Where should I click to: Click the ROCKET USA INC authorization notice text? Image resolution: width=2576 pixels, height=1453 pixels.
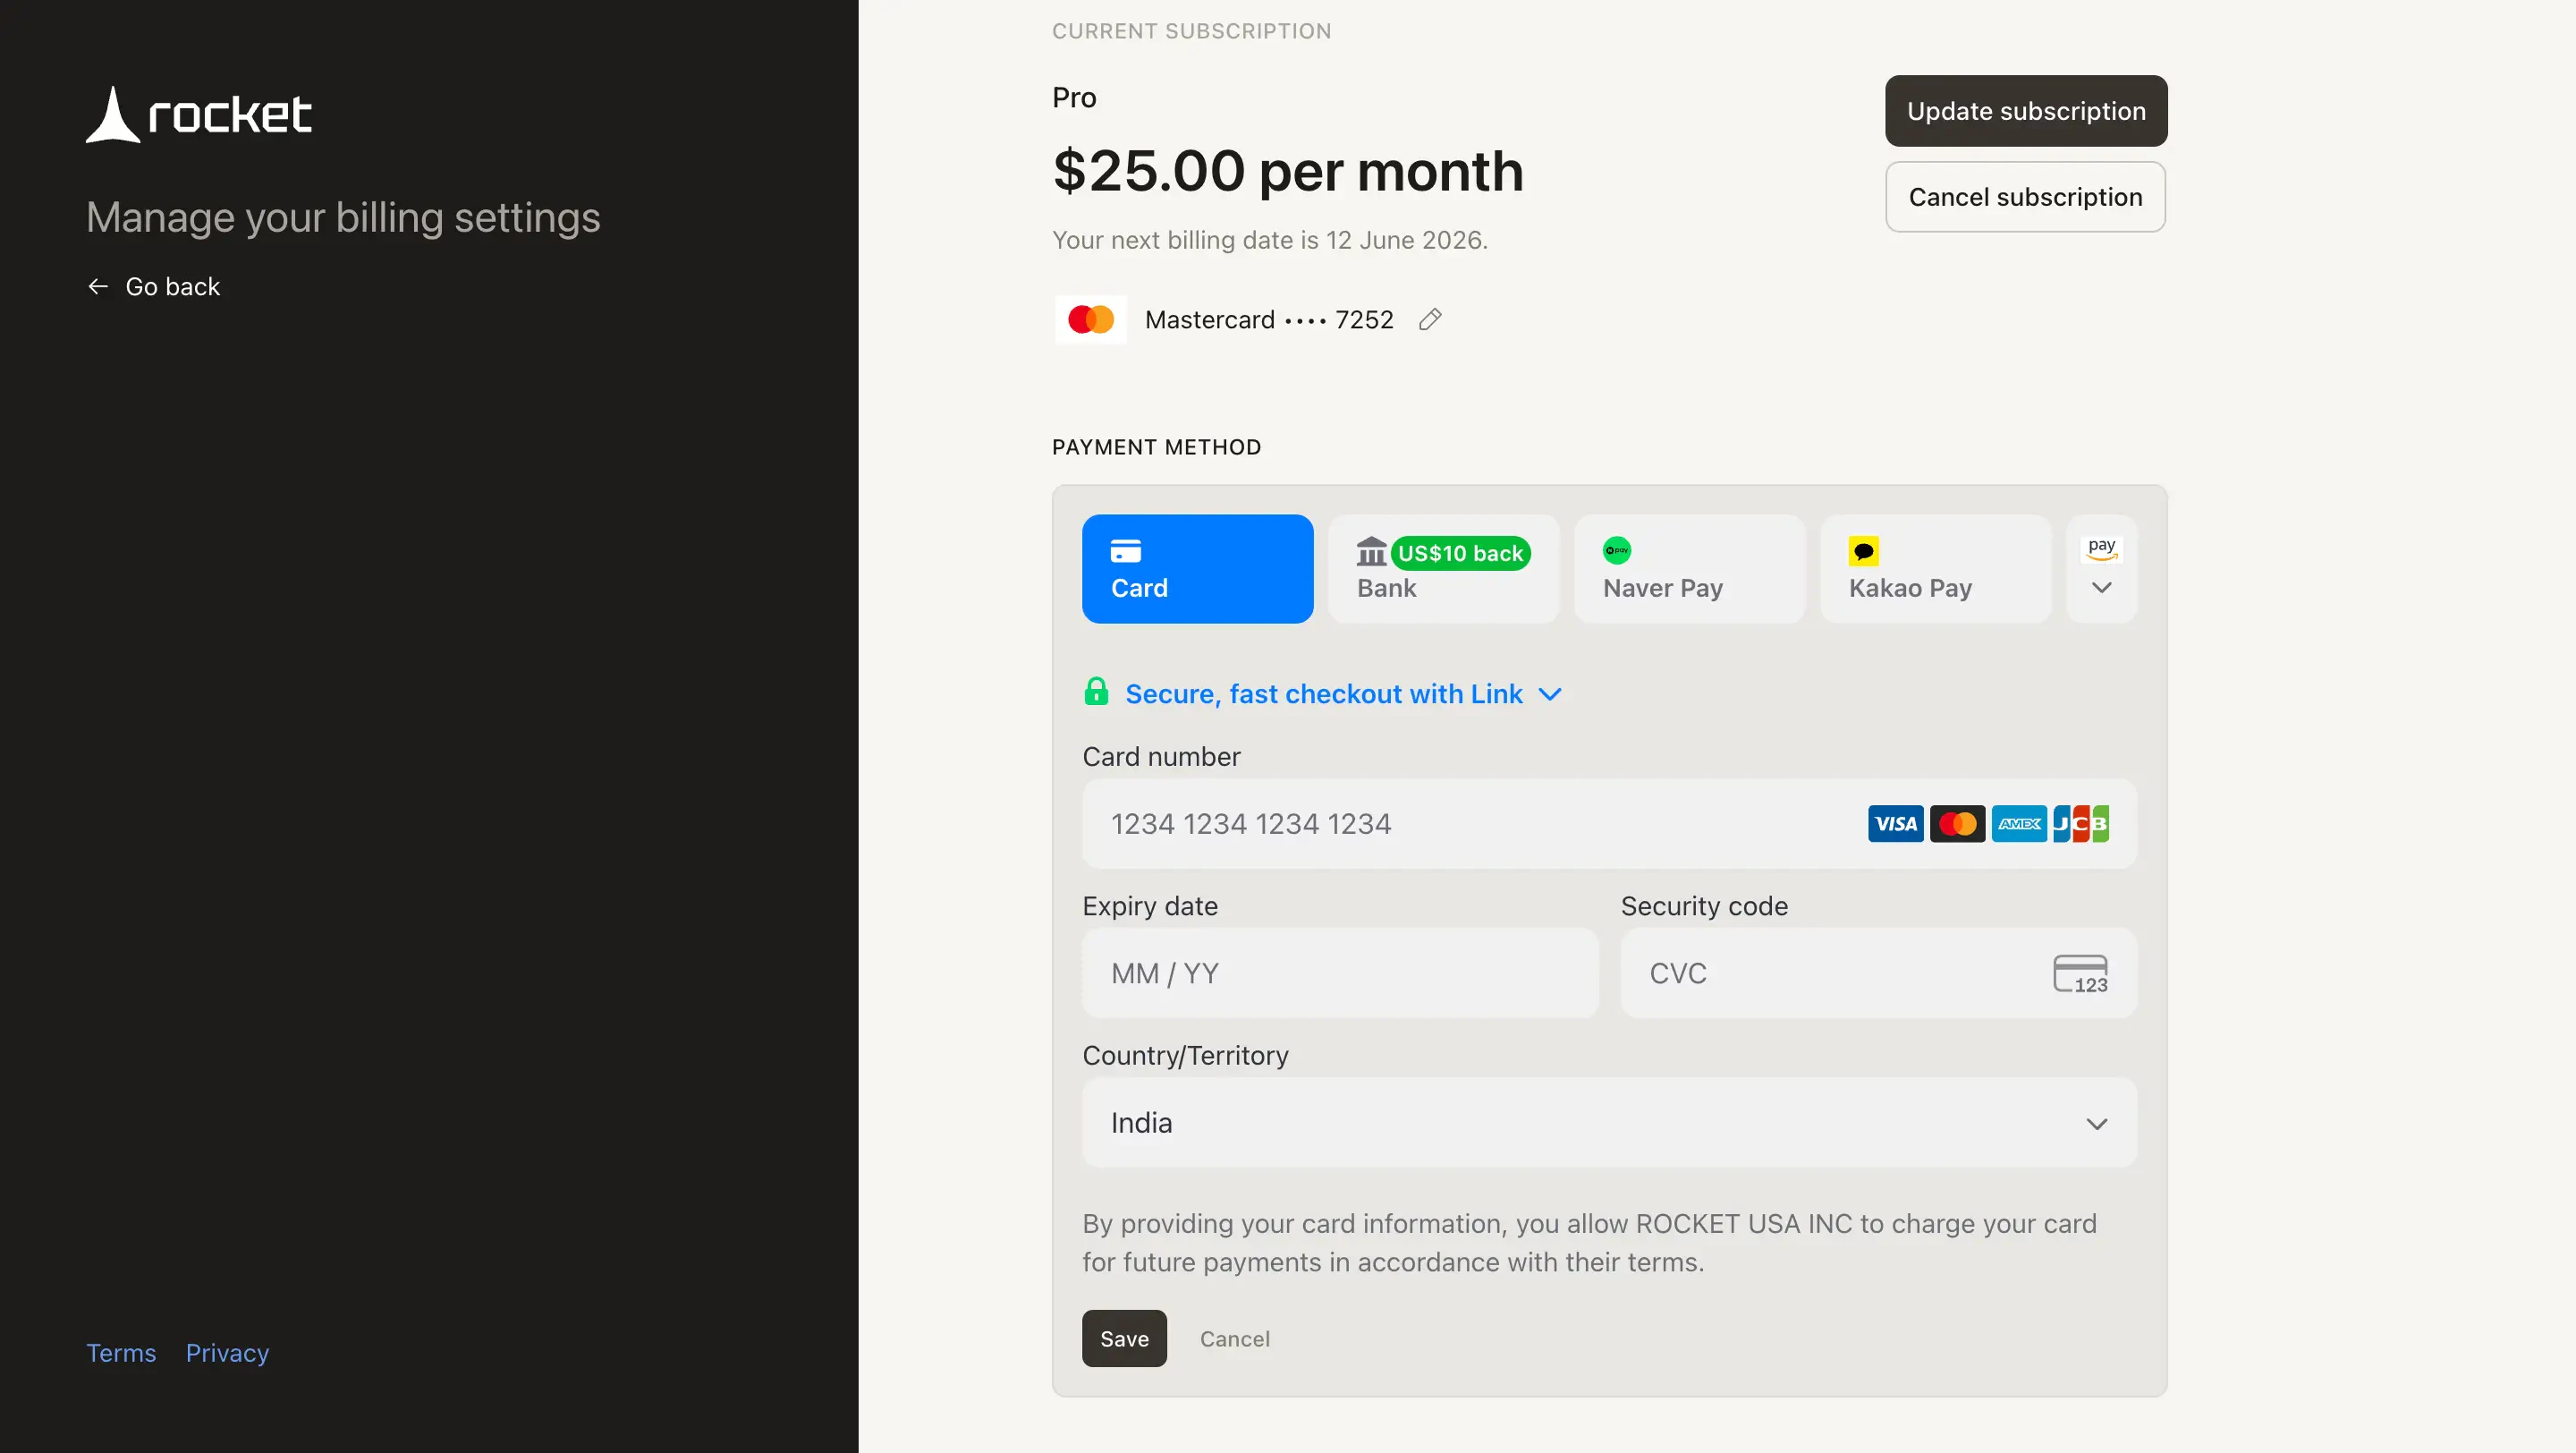[1589, 1243]
